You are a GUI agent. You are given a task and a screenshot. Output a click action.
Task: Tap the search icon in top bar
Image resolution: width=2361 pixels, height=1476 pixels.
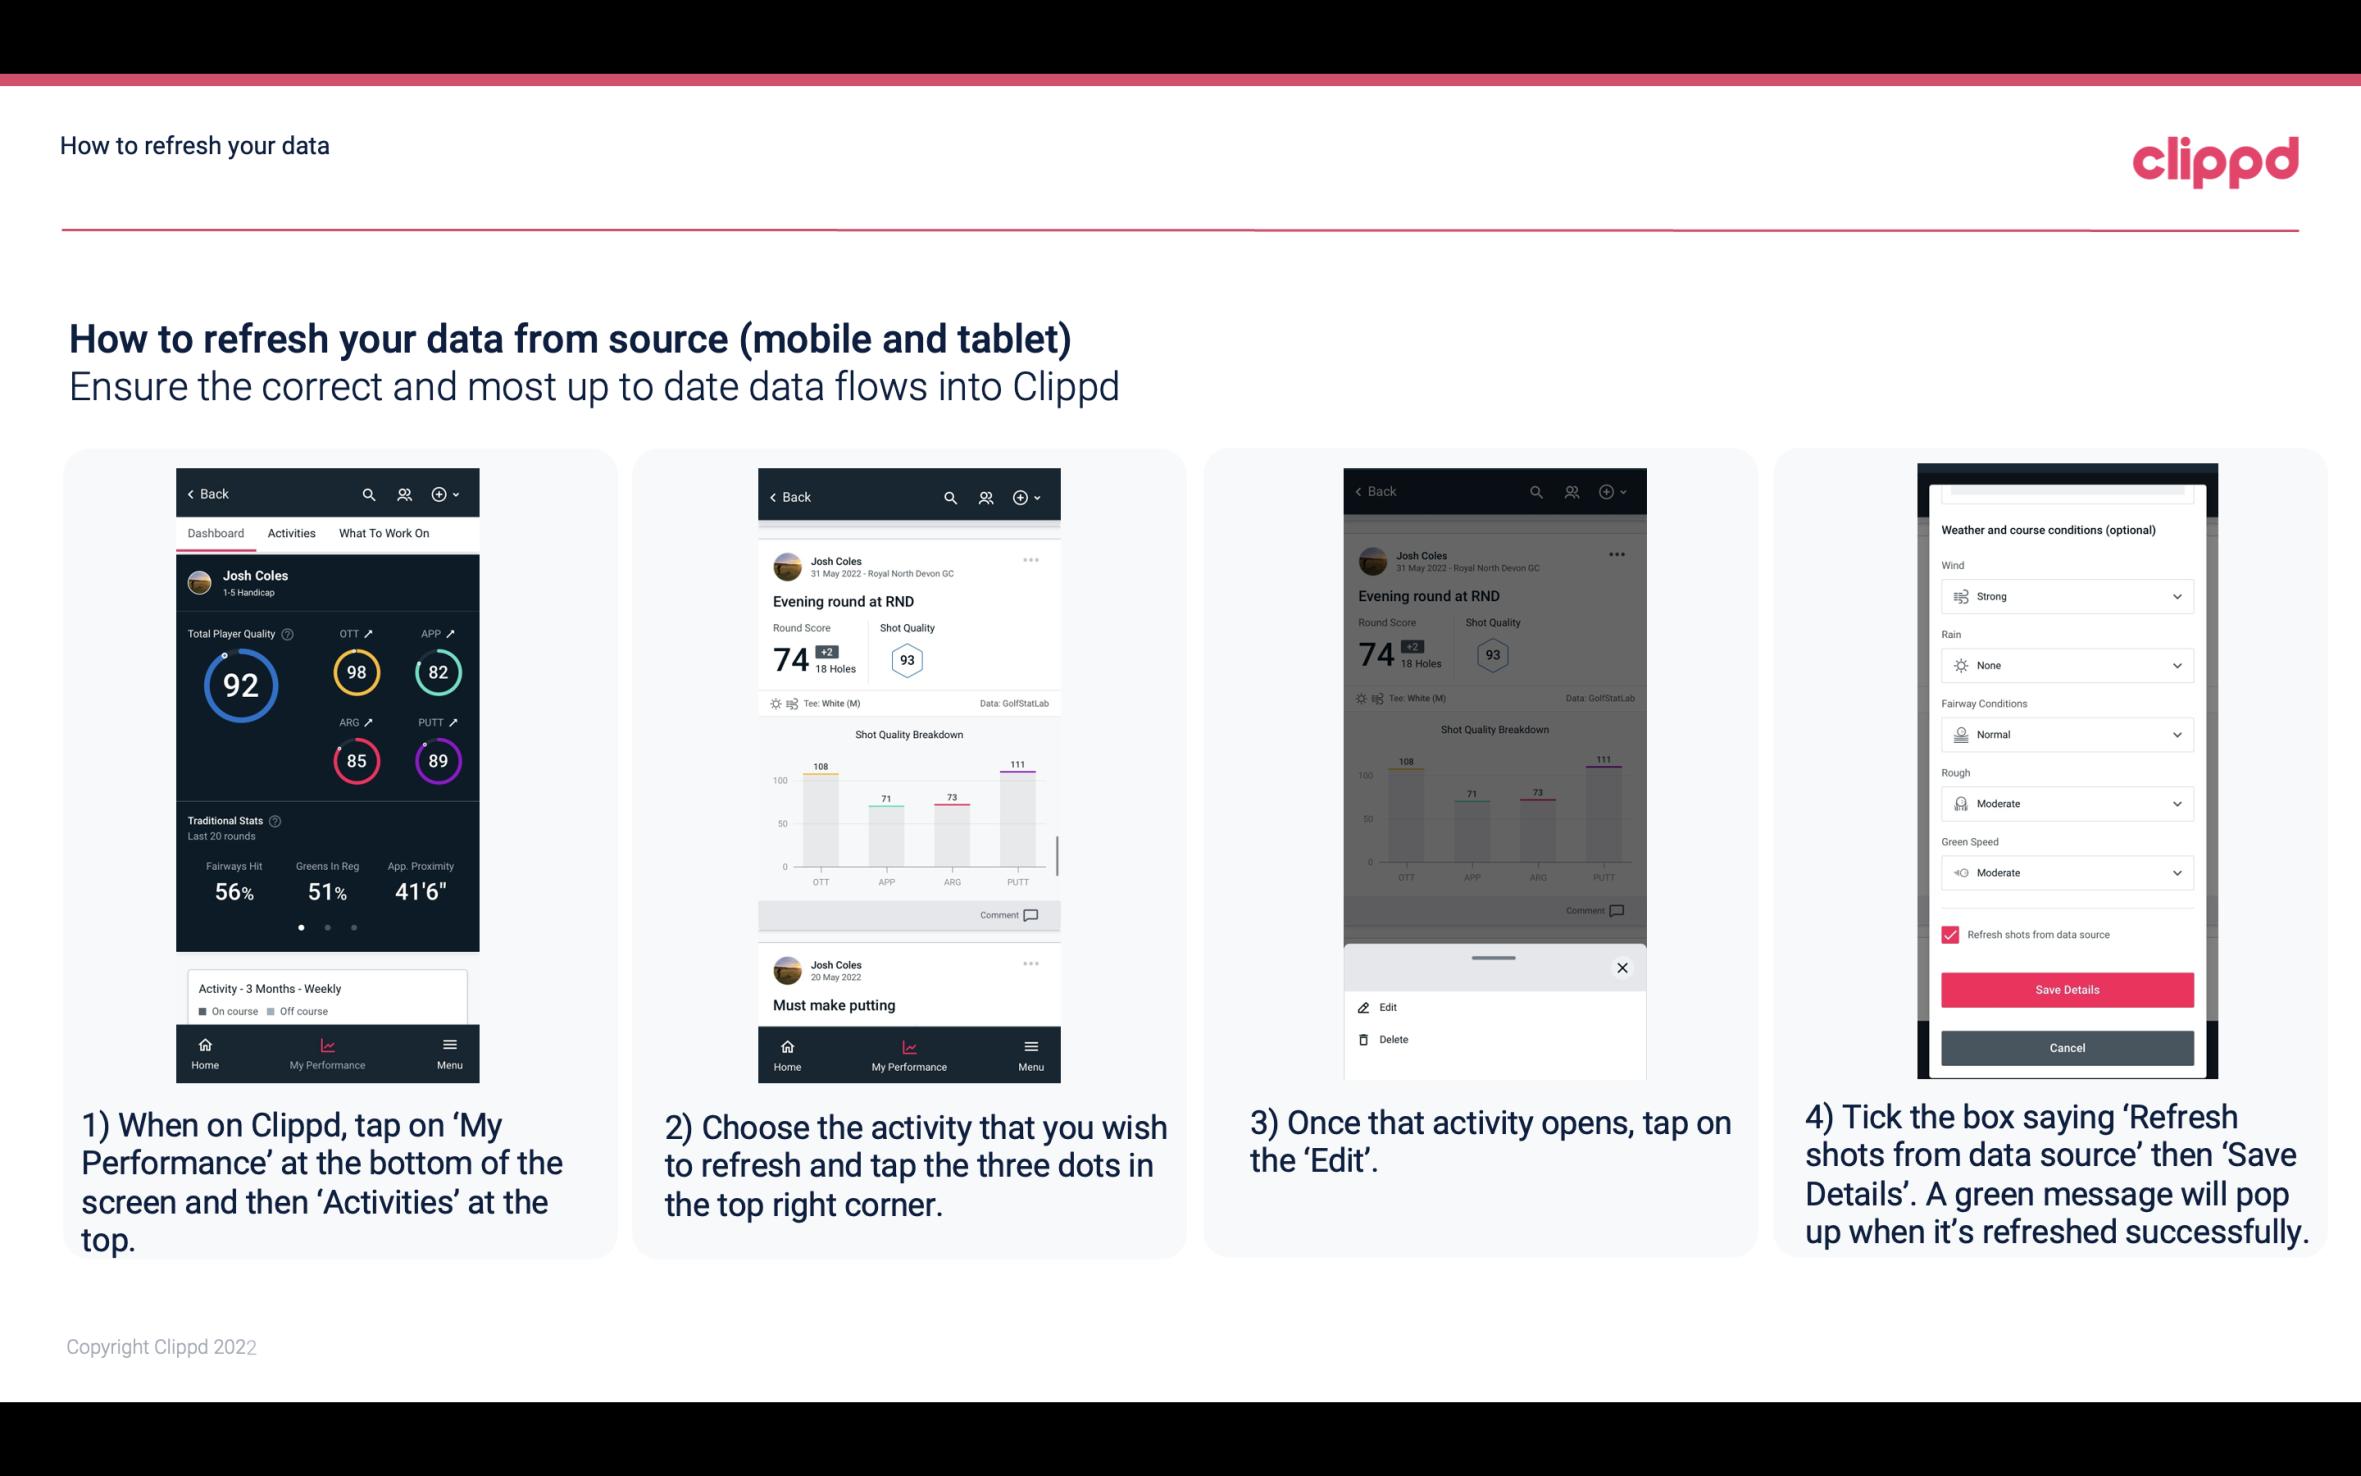click(x=371, y=493)
